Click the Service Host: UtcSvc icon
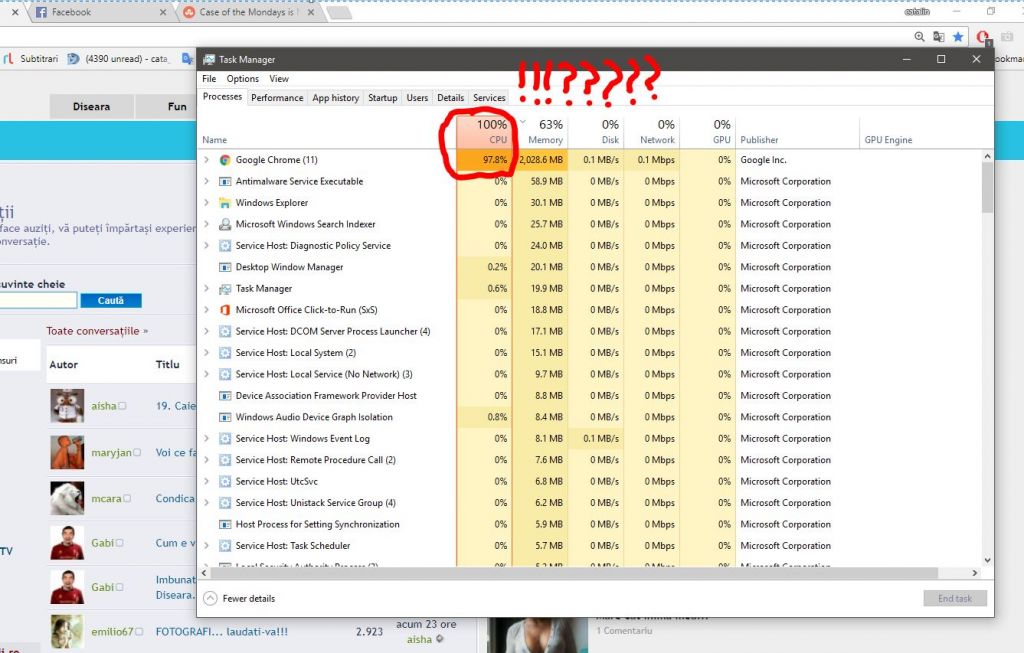The height and width of the screenshot is (653, 1024). 225,482
